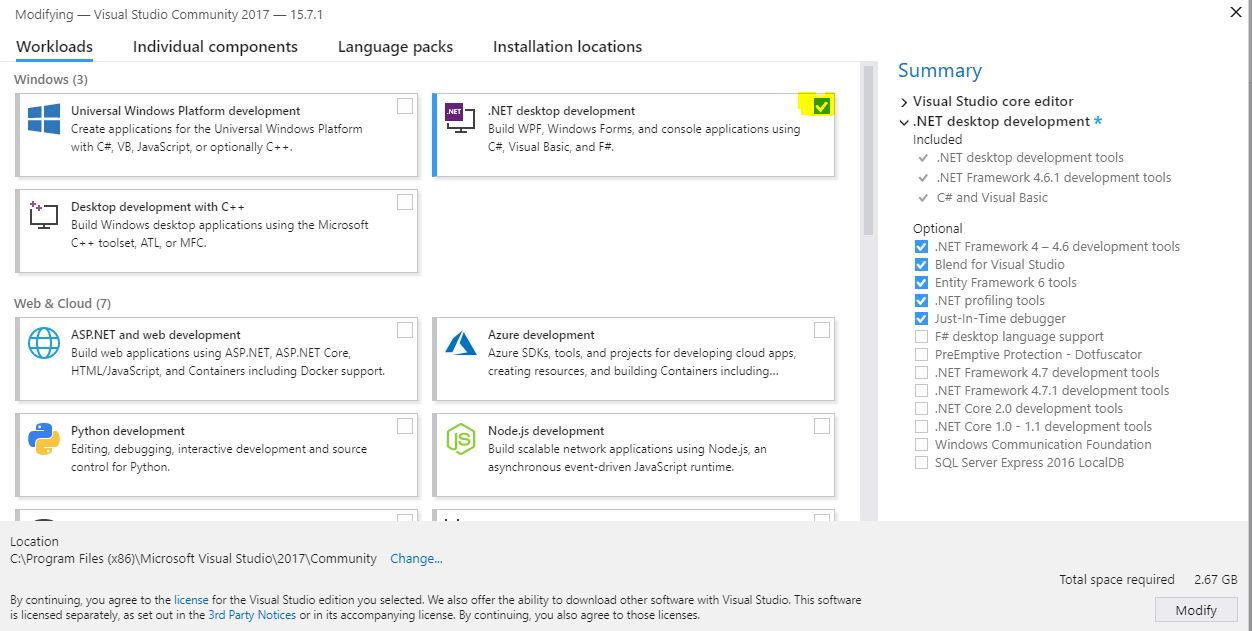Click the Python development logo icon
Viewport: 1252px width, 631px height.
[x=44, y=440]
